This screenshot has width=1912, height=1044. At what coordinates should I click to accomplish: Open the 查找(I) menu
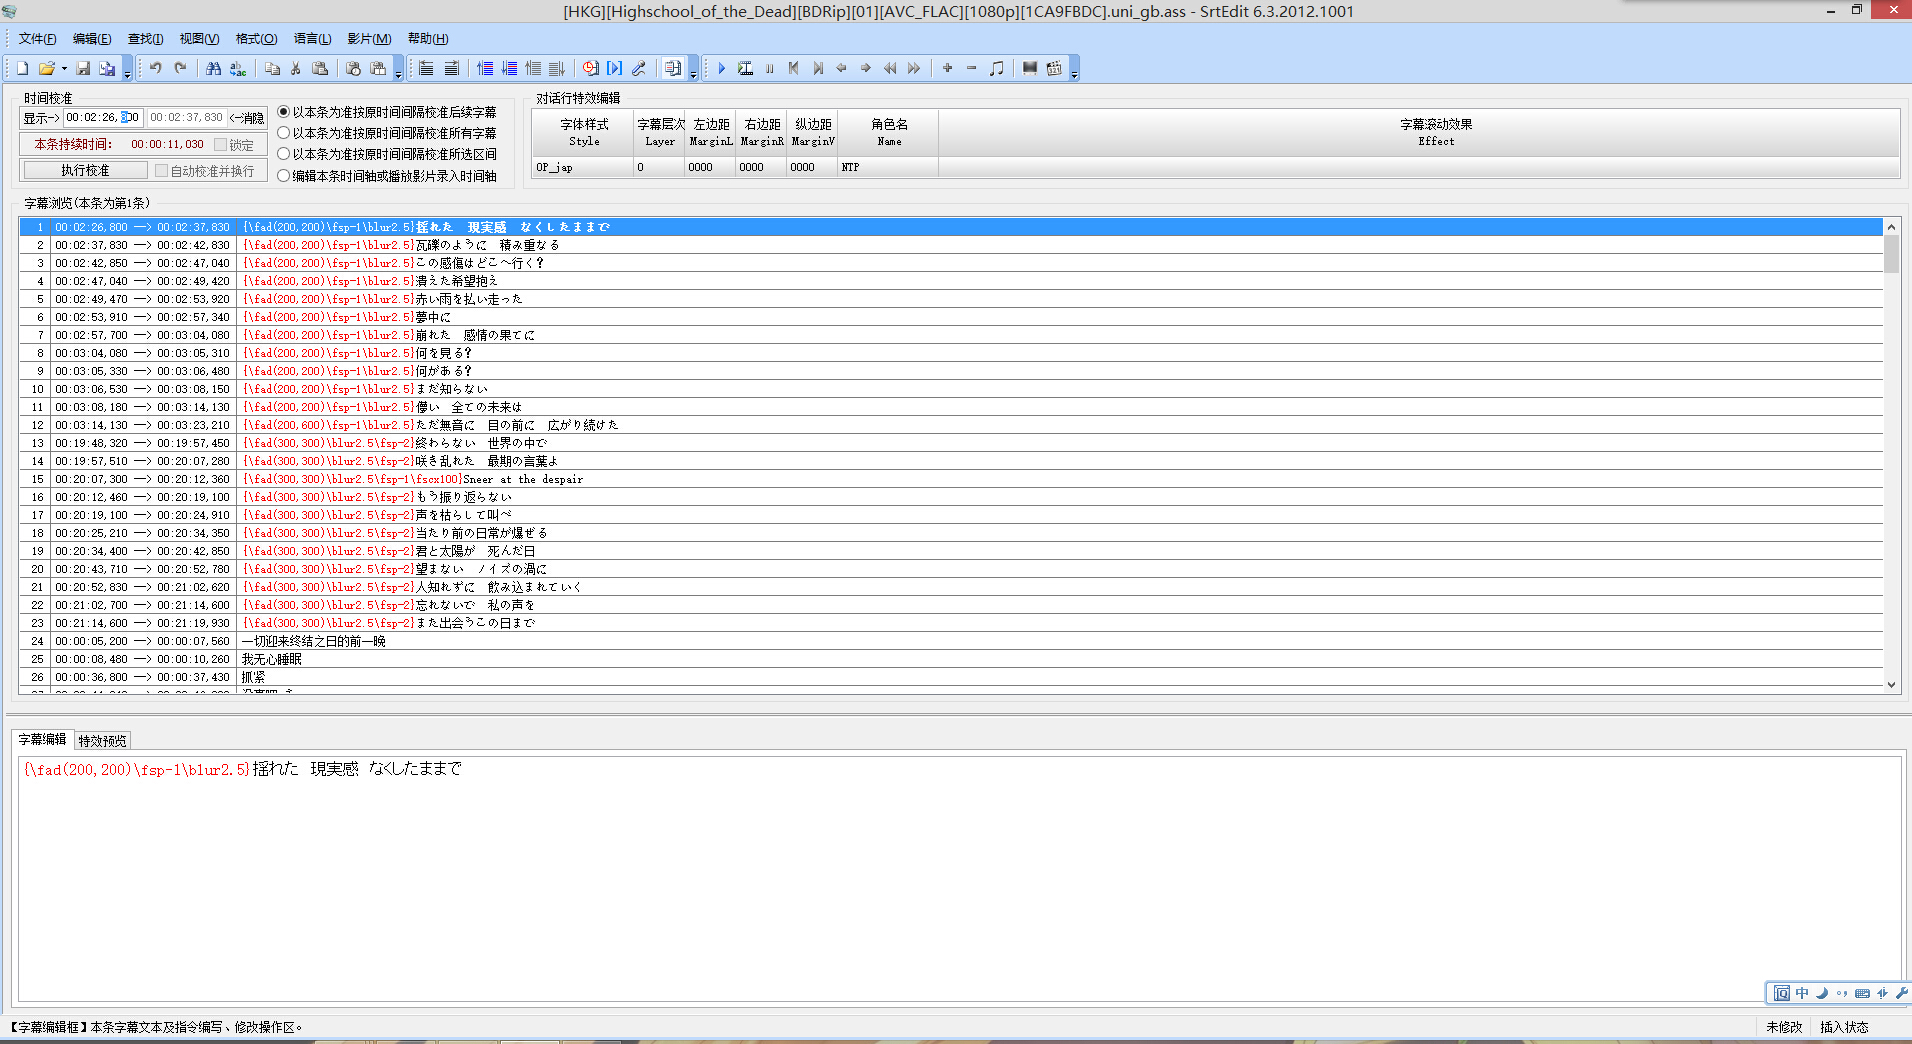[145, 38]
